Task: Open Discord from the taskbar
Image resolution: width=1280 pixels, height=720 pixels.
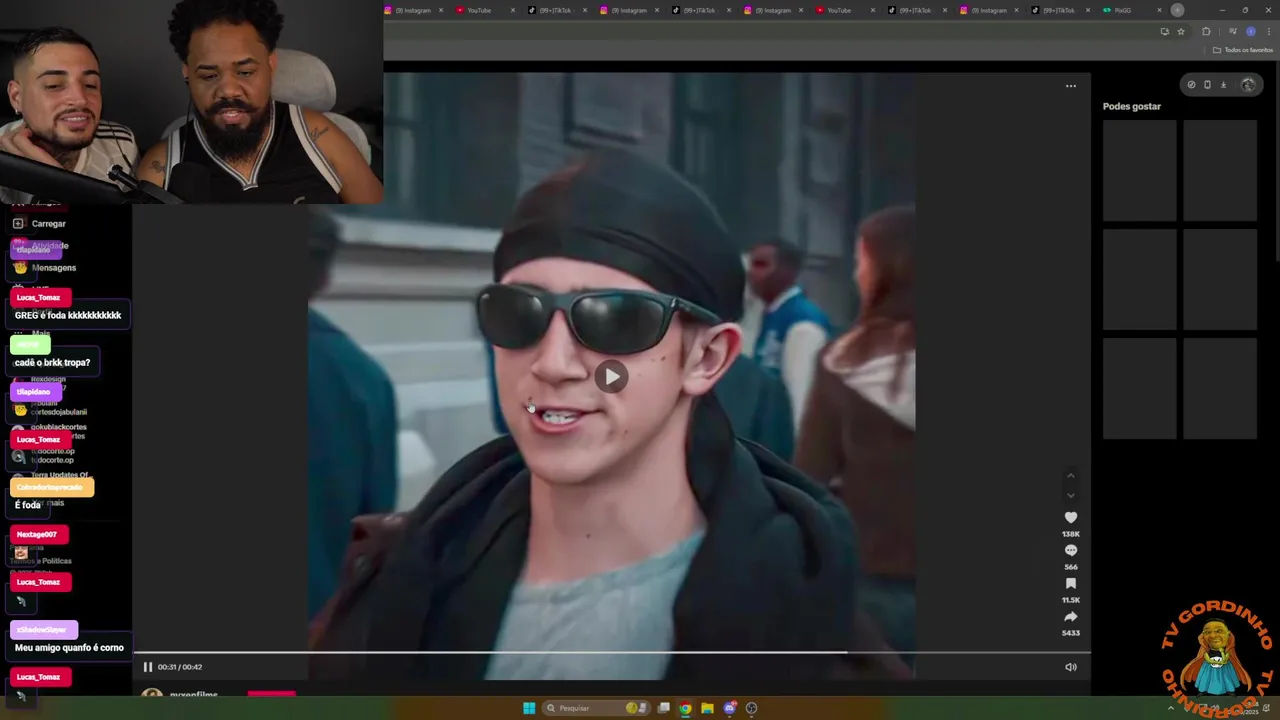Action: (x=730, y=708)
